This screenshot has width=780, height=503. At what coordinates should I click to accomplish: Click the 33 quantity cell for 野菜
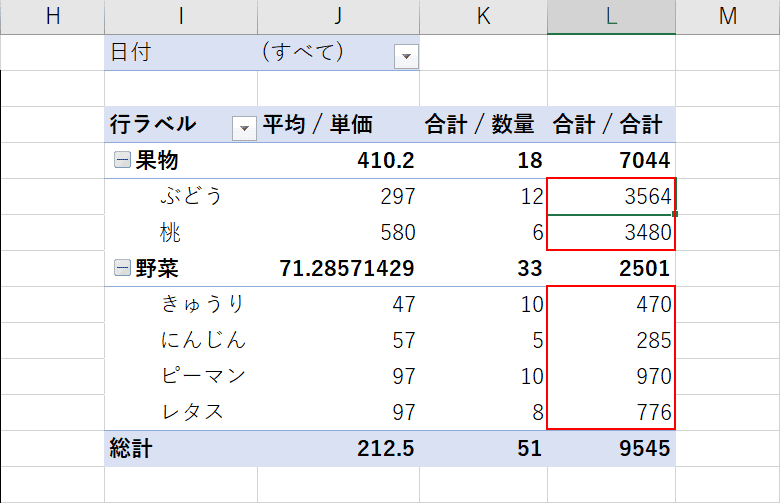[x=484, y=268]
